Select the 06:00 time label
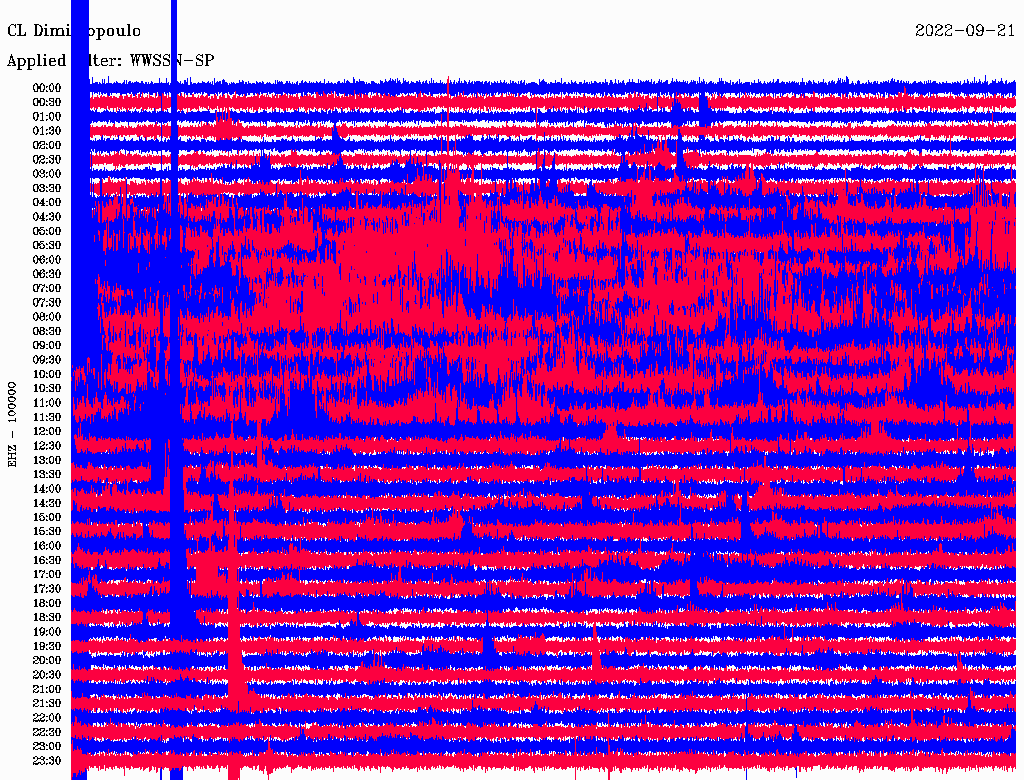 (47, 259)
